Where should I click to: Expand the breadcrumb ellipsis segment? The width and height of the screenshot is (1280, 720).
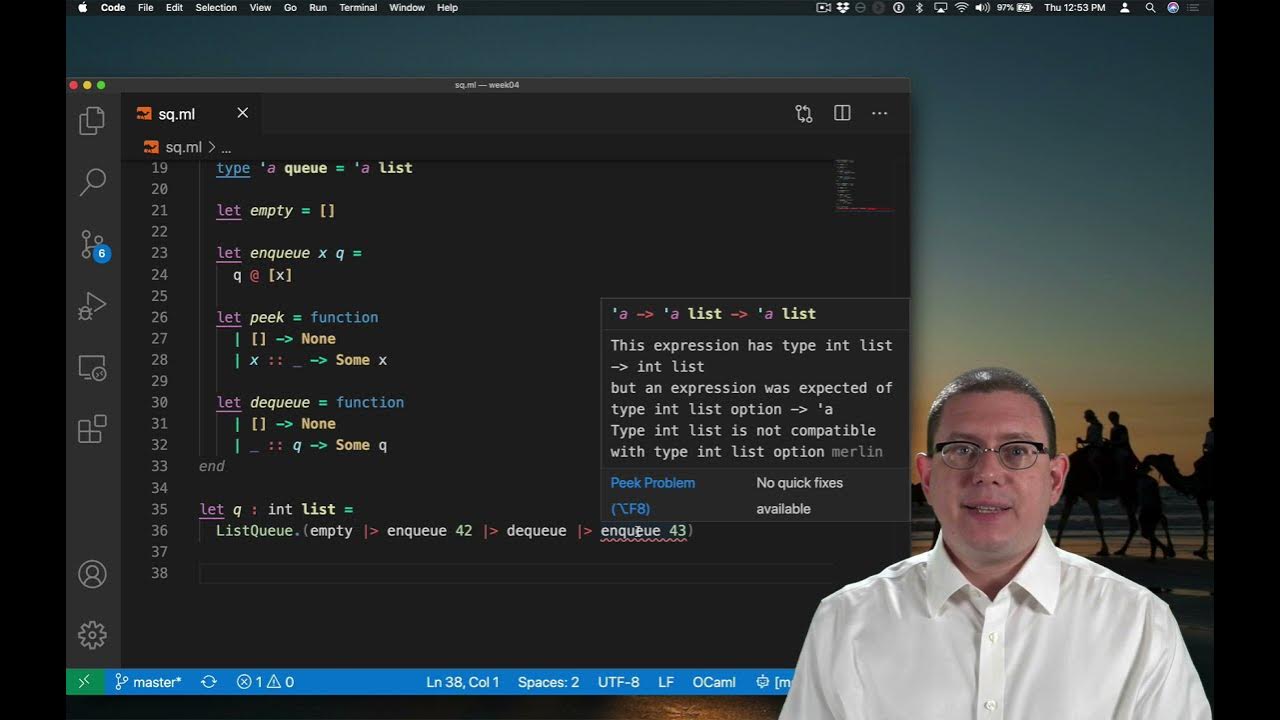click(226, 147)
